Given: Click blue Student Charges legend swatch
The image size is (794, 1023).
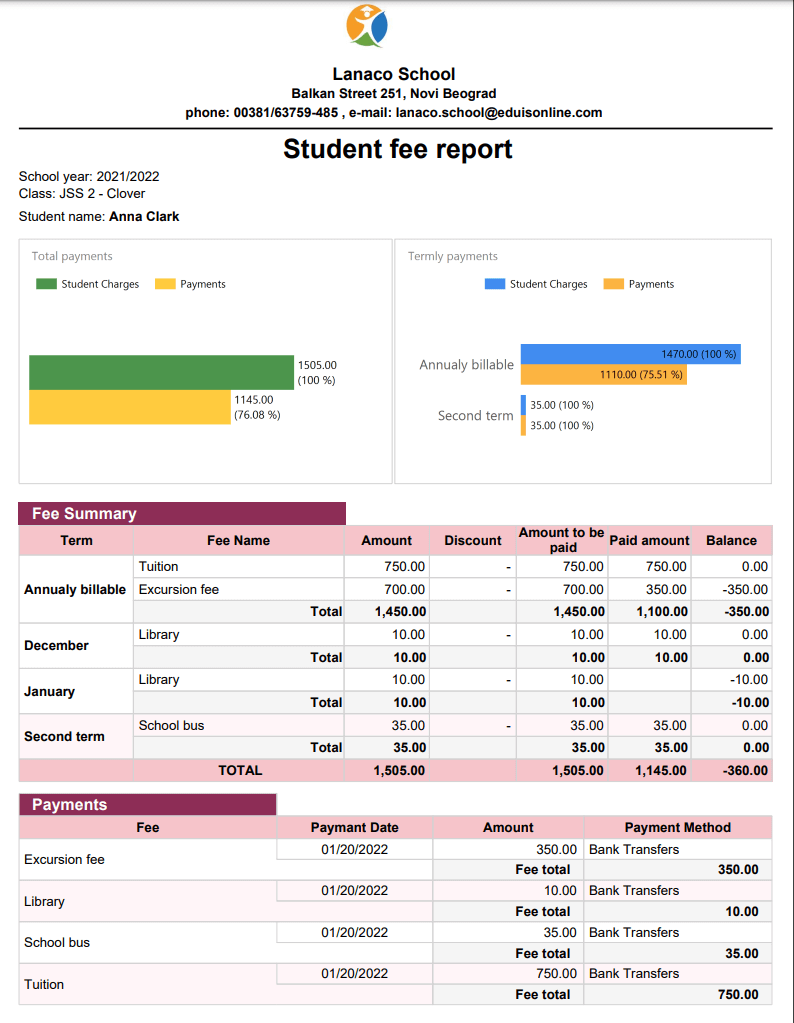Looking at the screenshot, I should 495,284.
